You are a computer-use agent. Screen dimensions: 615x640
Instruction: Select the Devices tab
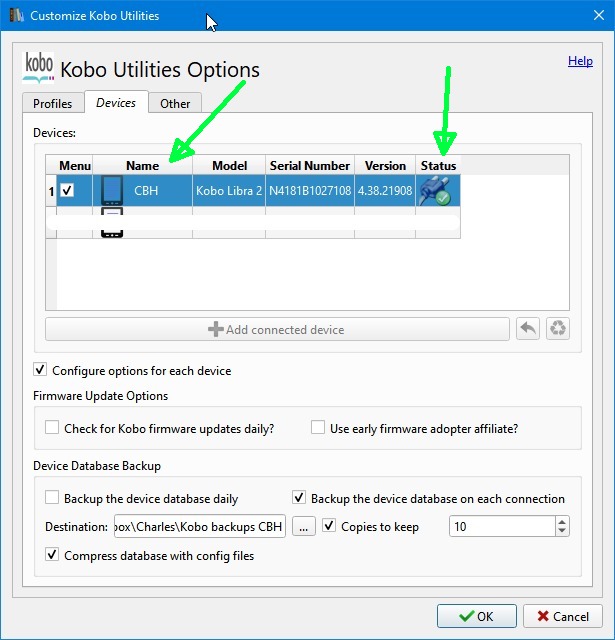tap(116, 102)
